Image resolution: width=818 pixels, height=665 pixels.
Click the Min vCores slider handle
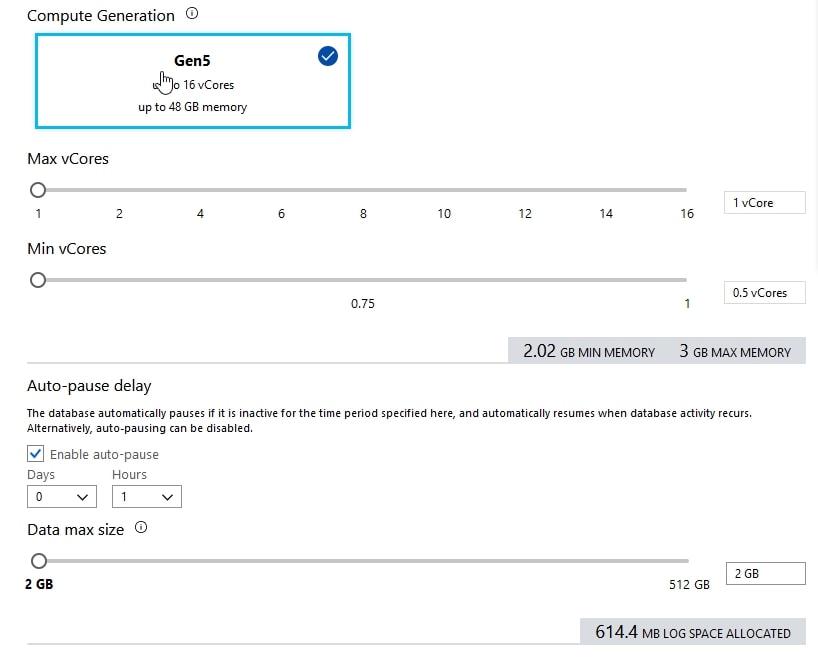coord(38,280)
